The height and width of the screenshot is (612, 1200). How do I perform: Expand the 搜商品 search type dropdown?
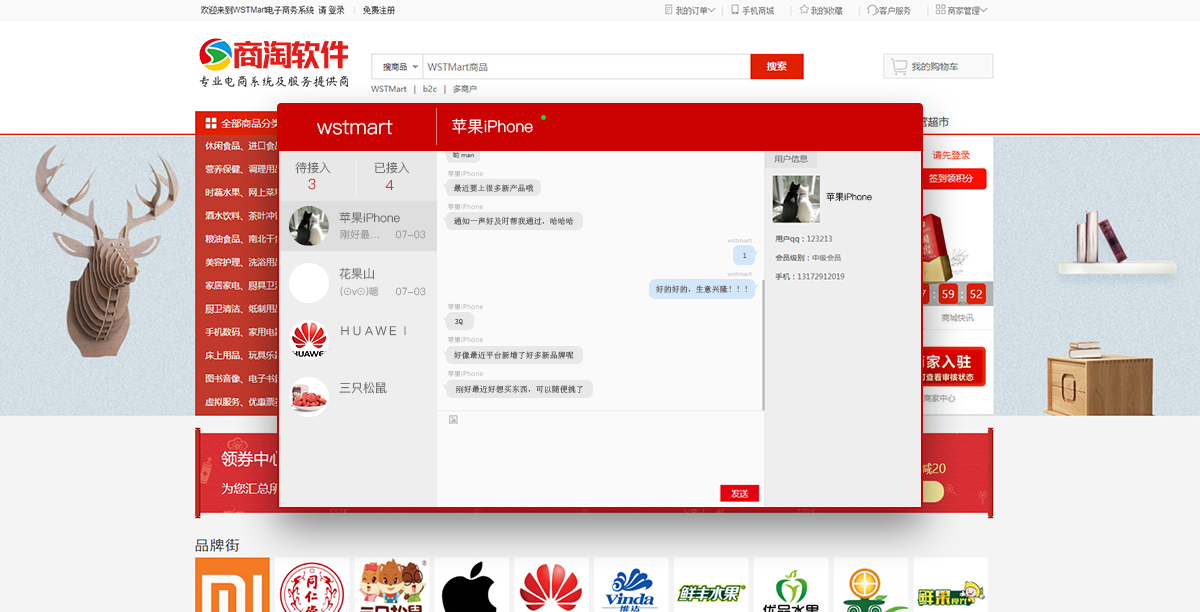coord(398,67)
